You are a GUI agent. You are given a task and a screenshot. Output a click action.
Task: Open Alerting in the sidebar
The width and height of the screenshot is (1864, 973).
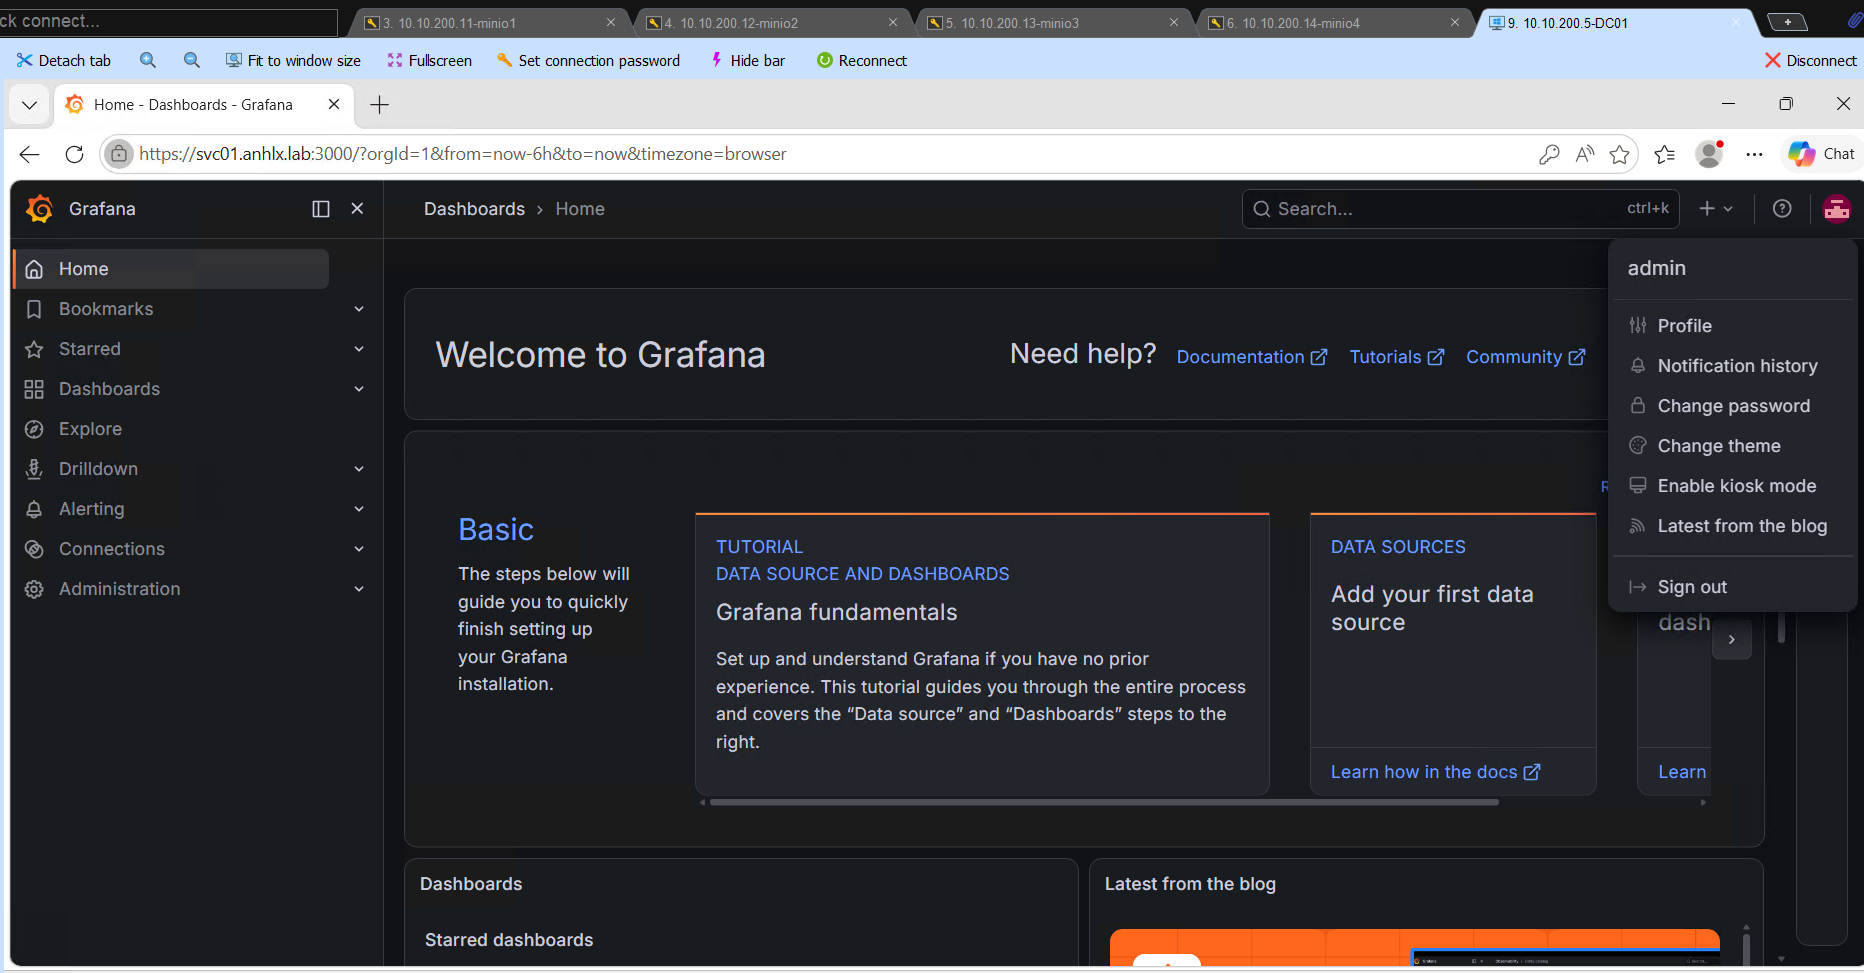[92, 509]
